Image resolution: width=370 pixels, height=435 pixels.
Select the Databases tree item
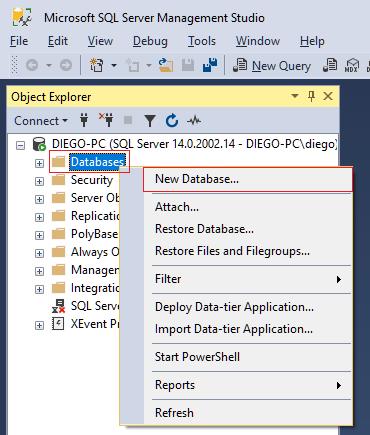(x=97, y=162)
